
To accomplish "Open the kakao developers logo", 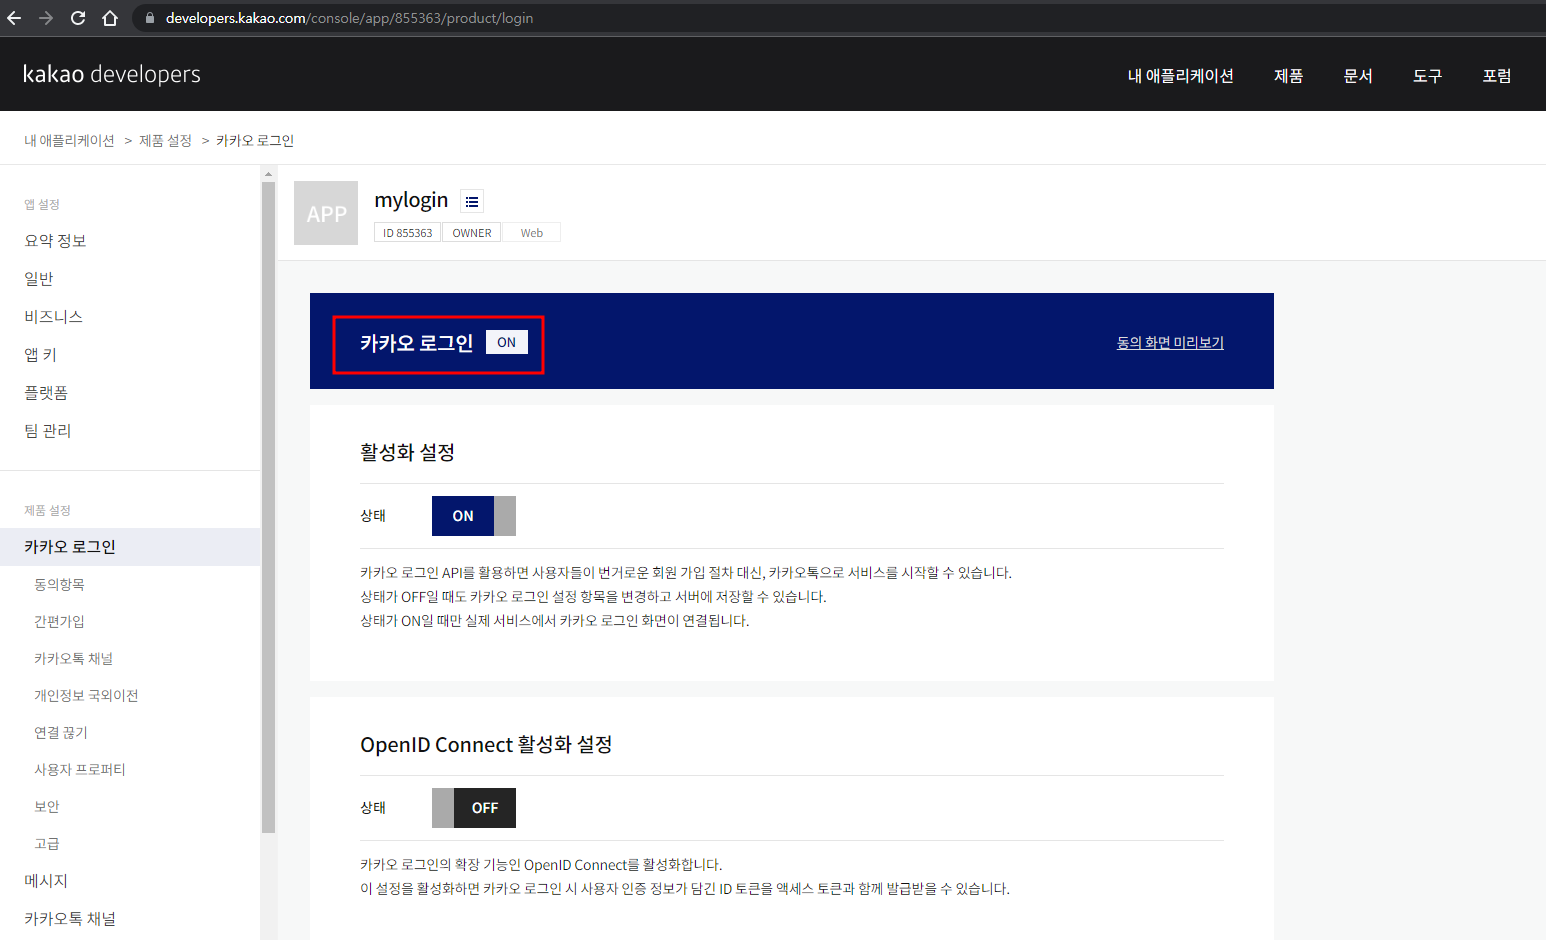I will pyautogui.click(x=111, y=74).
